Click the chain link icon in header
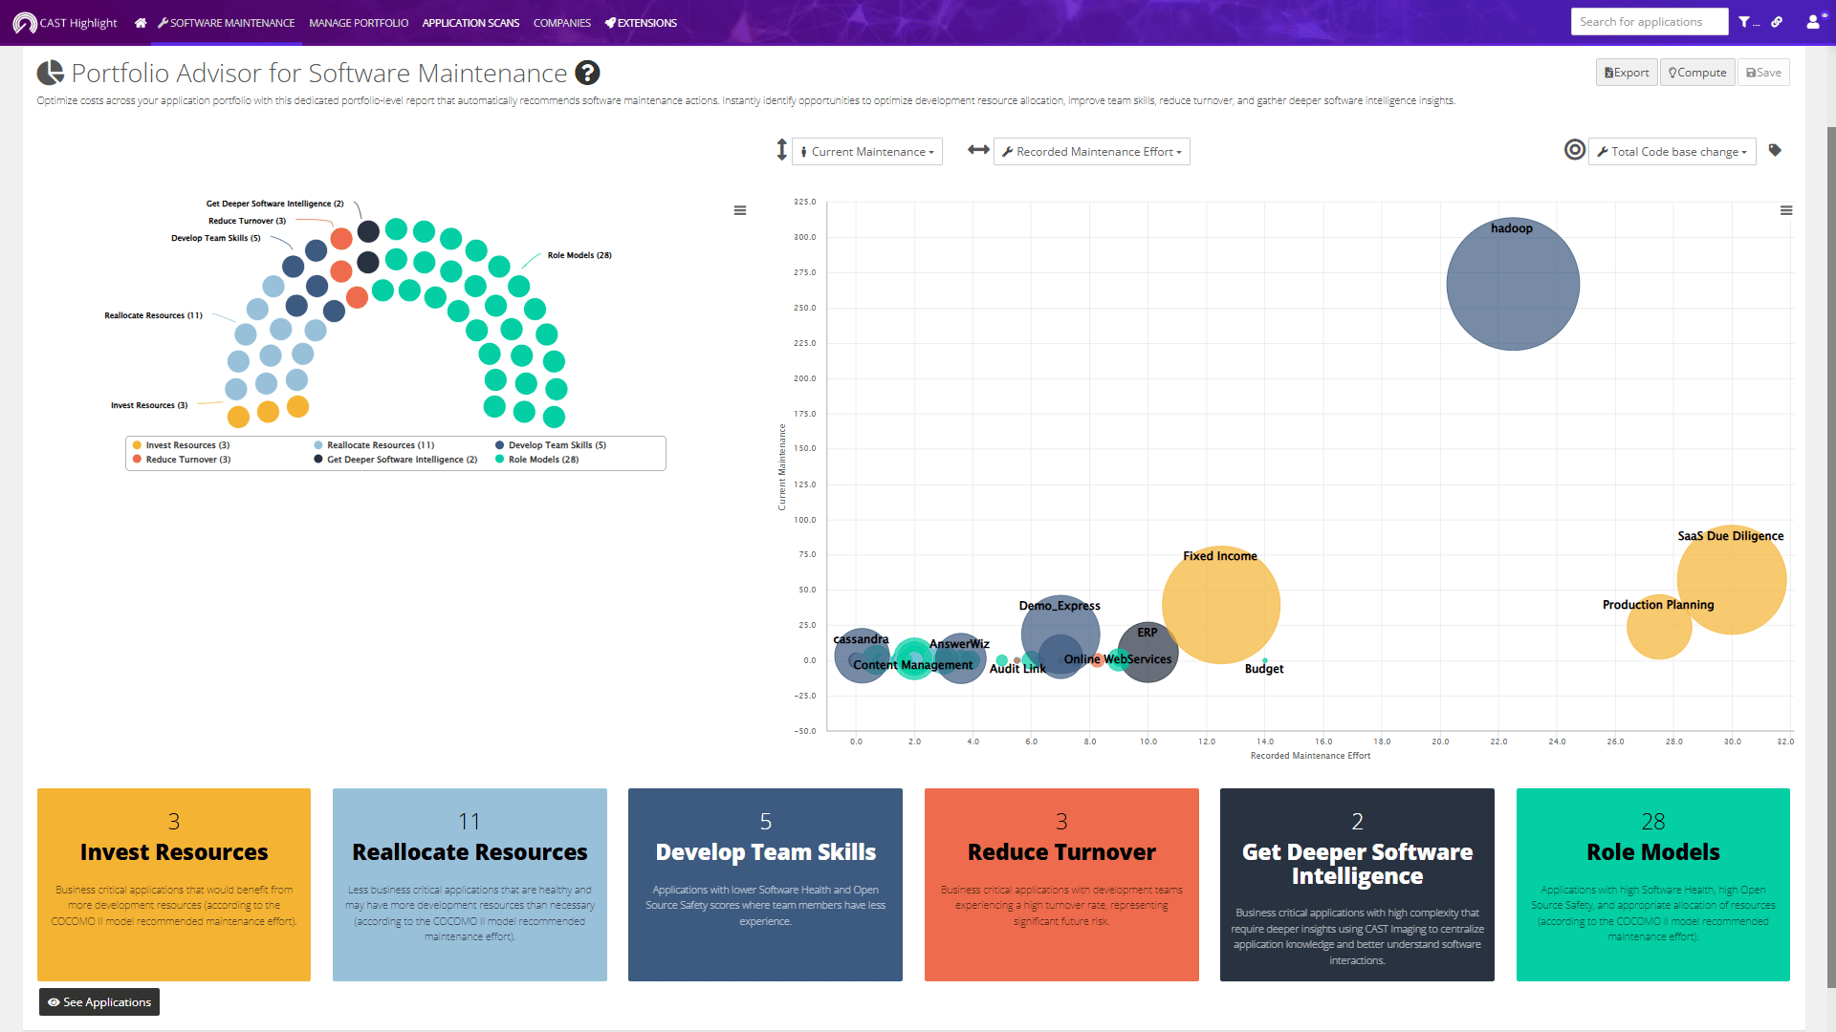Screen dimensions: 1836x1032 [x=1777, y=22]
